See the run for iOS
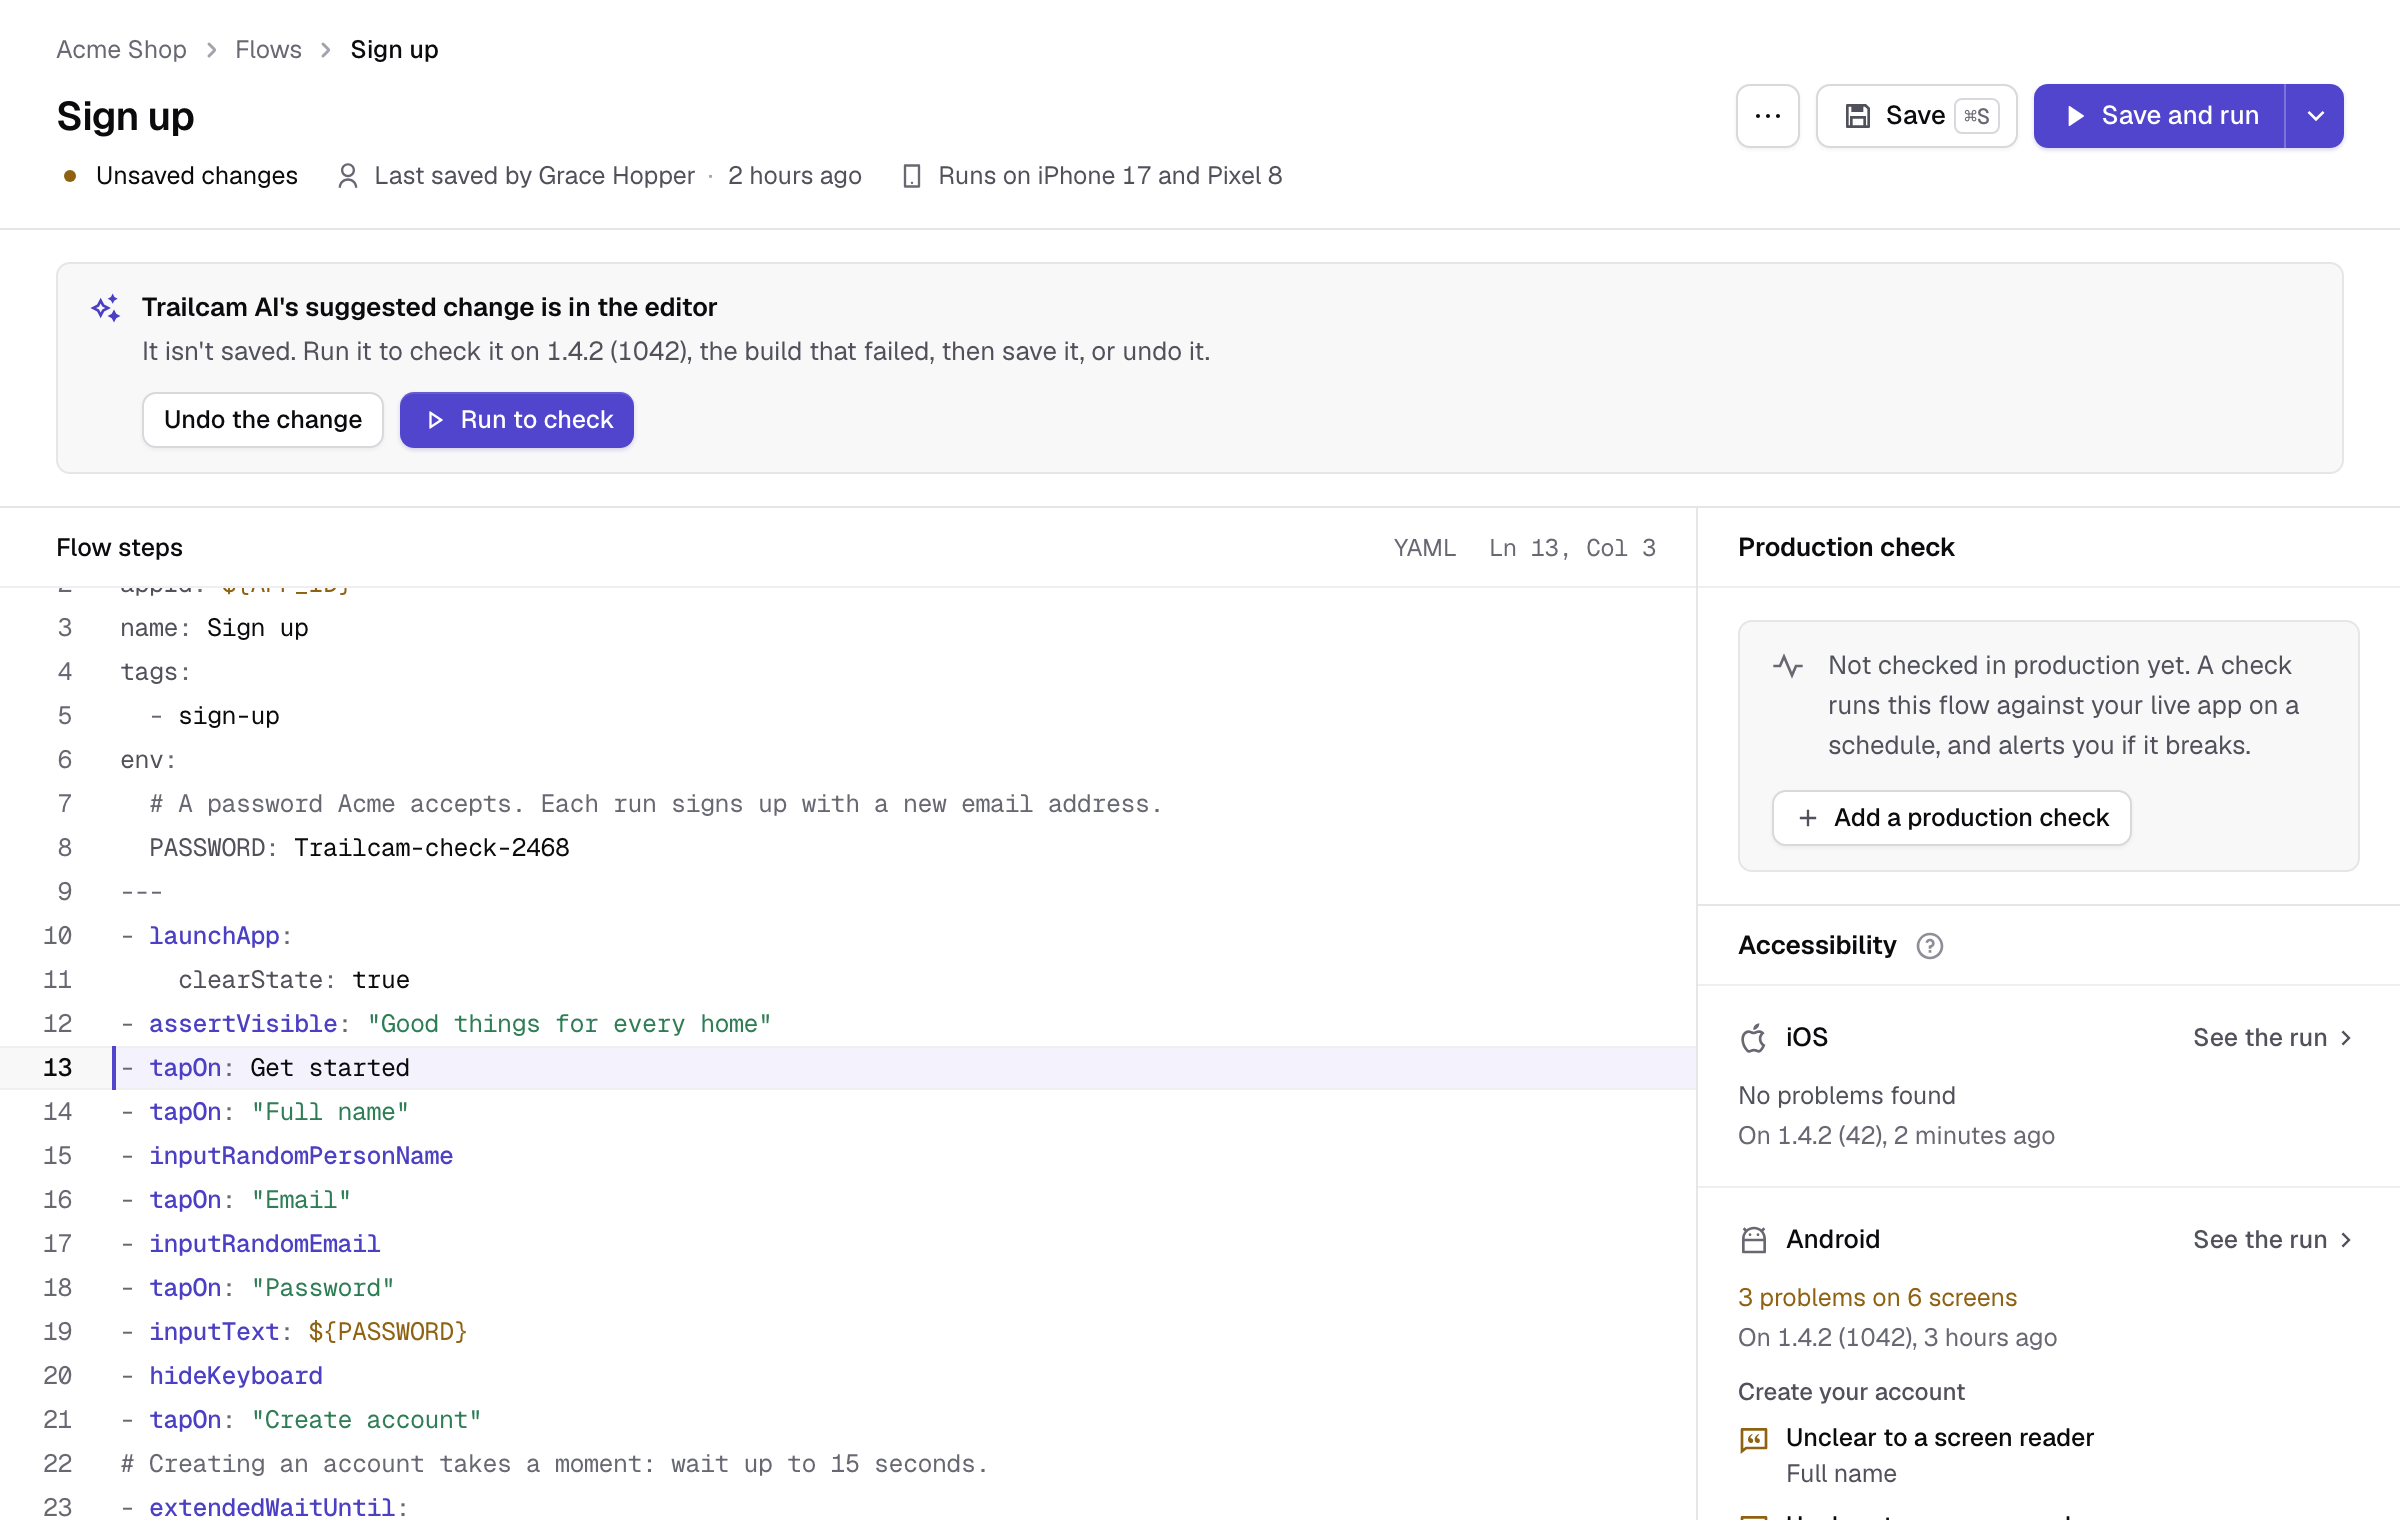 tap(2273, 1038)
